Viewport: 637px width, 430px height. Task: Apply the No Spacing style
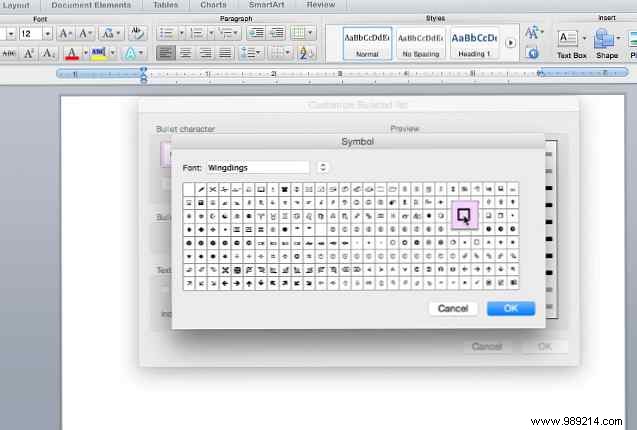(x=420, y=43)
